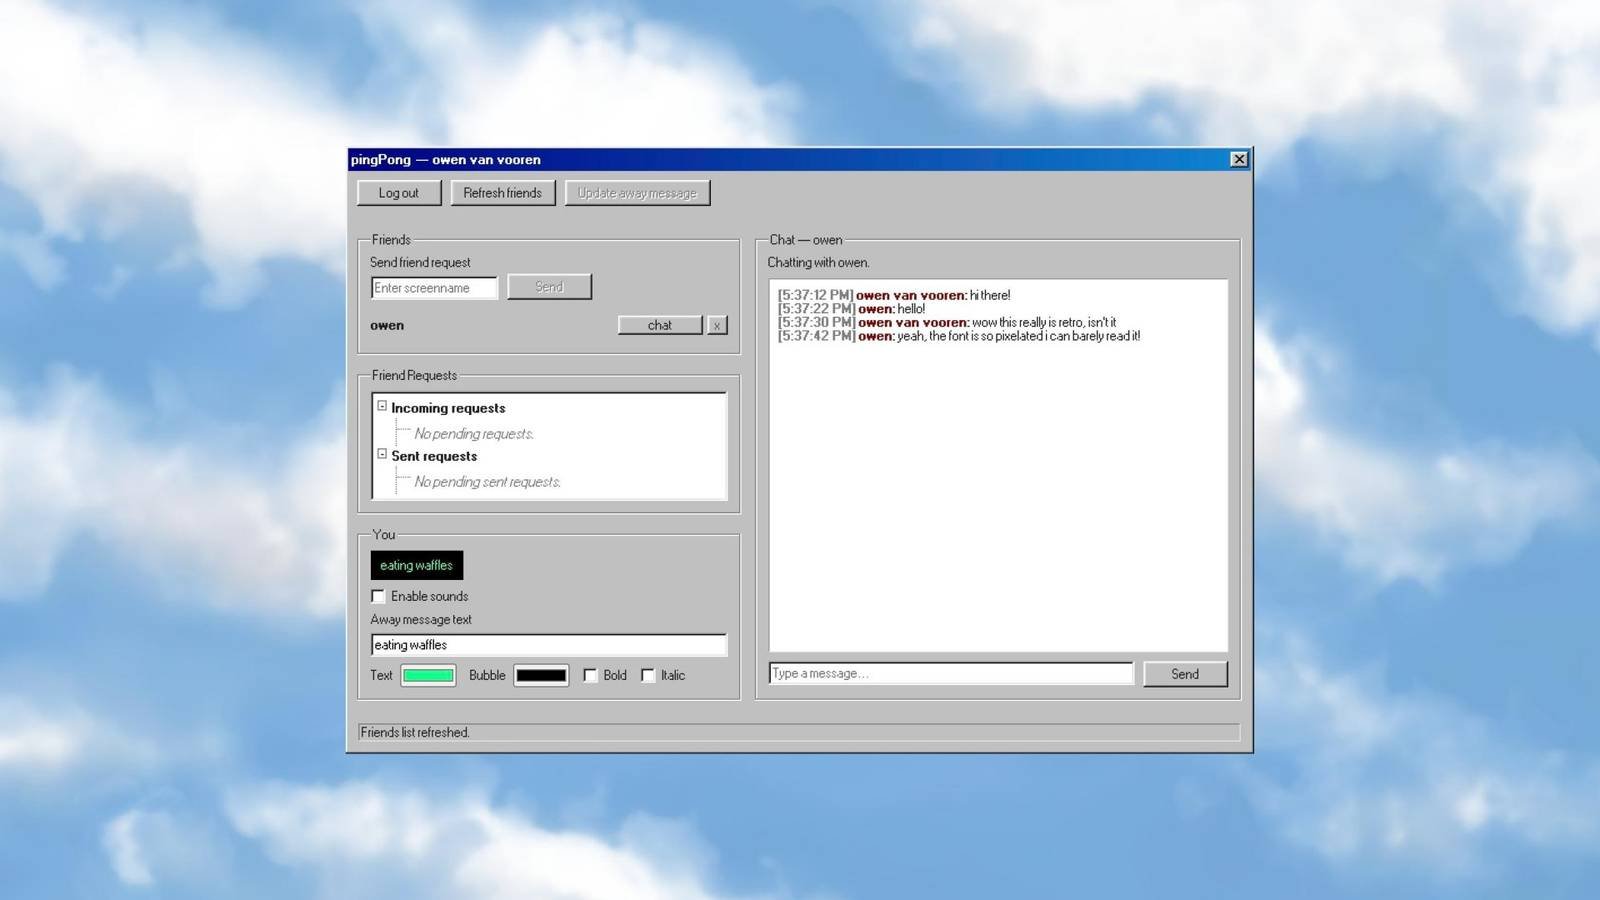This screenshot has height=900, width=1600.
Task: Select the eating waffles status preview
Action: 416,564
